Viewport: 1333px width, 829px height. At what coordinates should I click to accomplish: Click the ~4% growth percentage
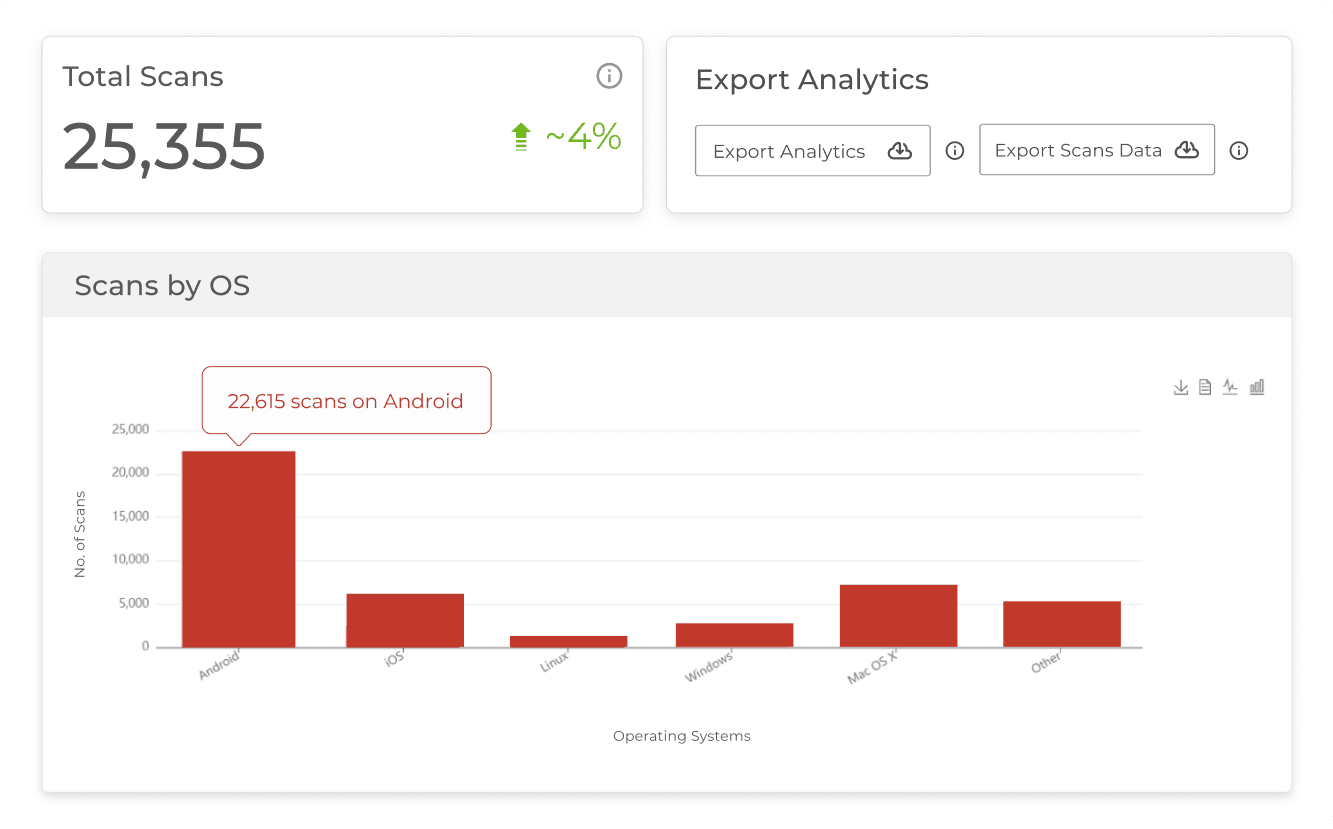click(583, 137)
